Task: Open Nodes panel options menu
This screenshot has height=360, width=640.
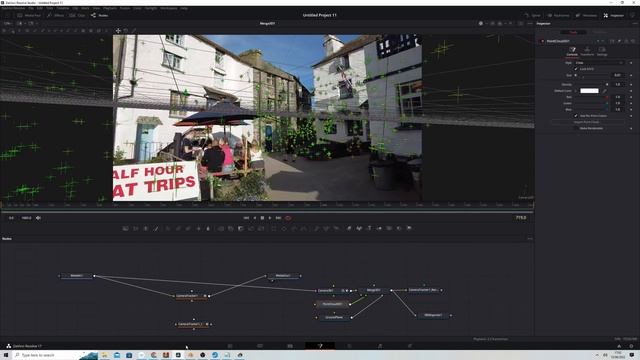Action: (x=530, y=239)
